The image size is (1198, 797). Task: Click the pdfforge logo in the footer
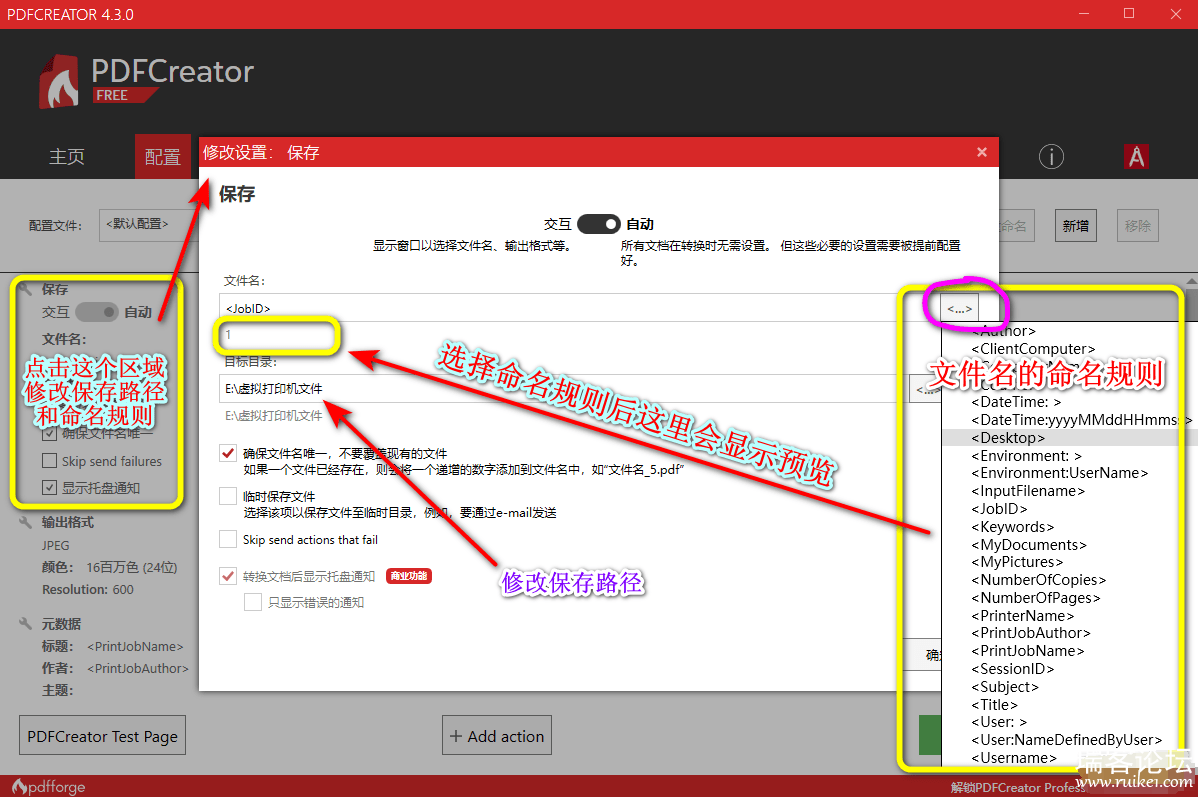(x=49, y=786)
